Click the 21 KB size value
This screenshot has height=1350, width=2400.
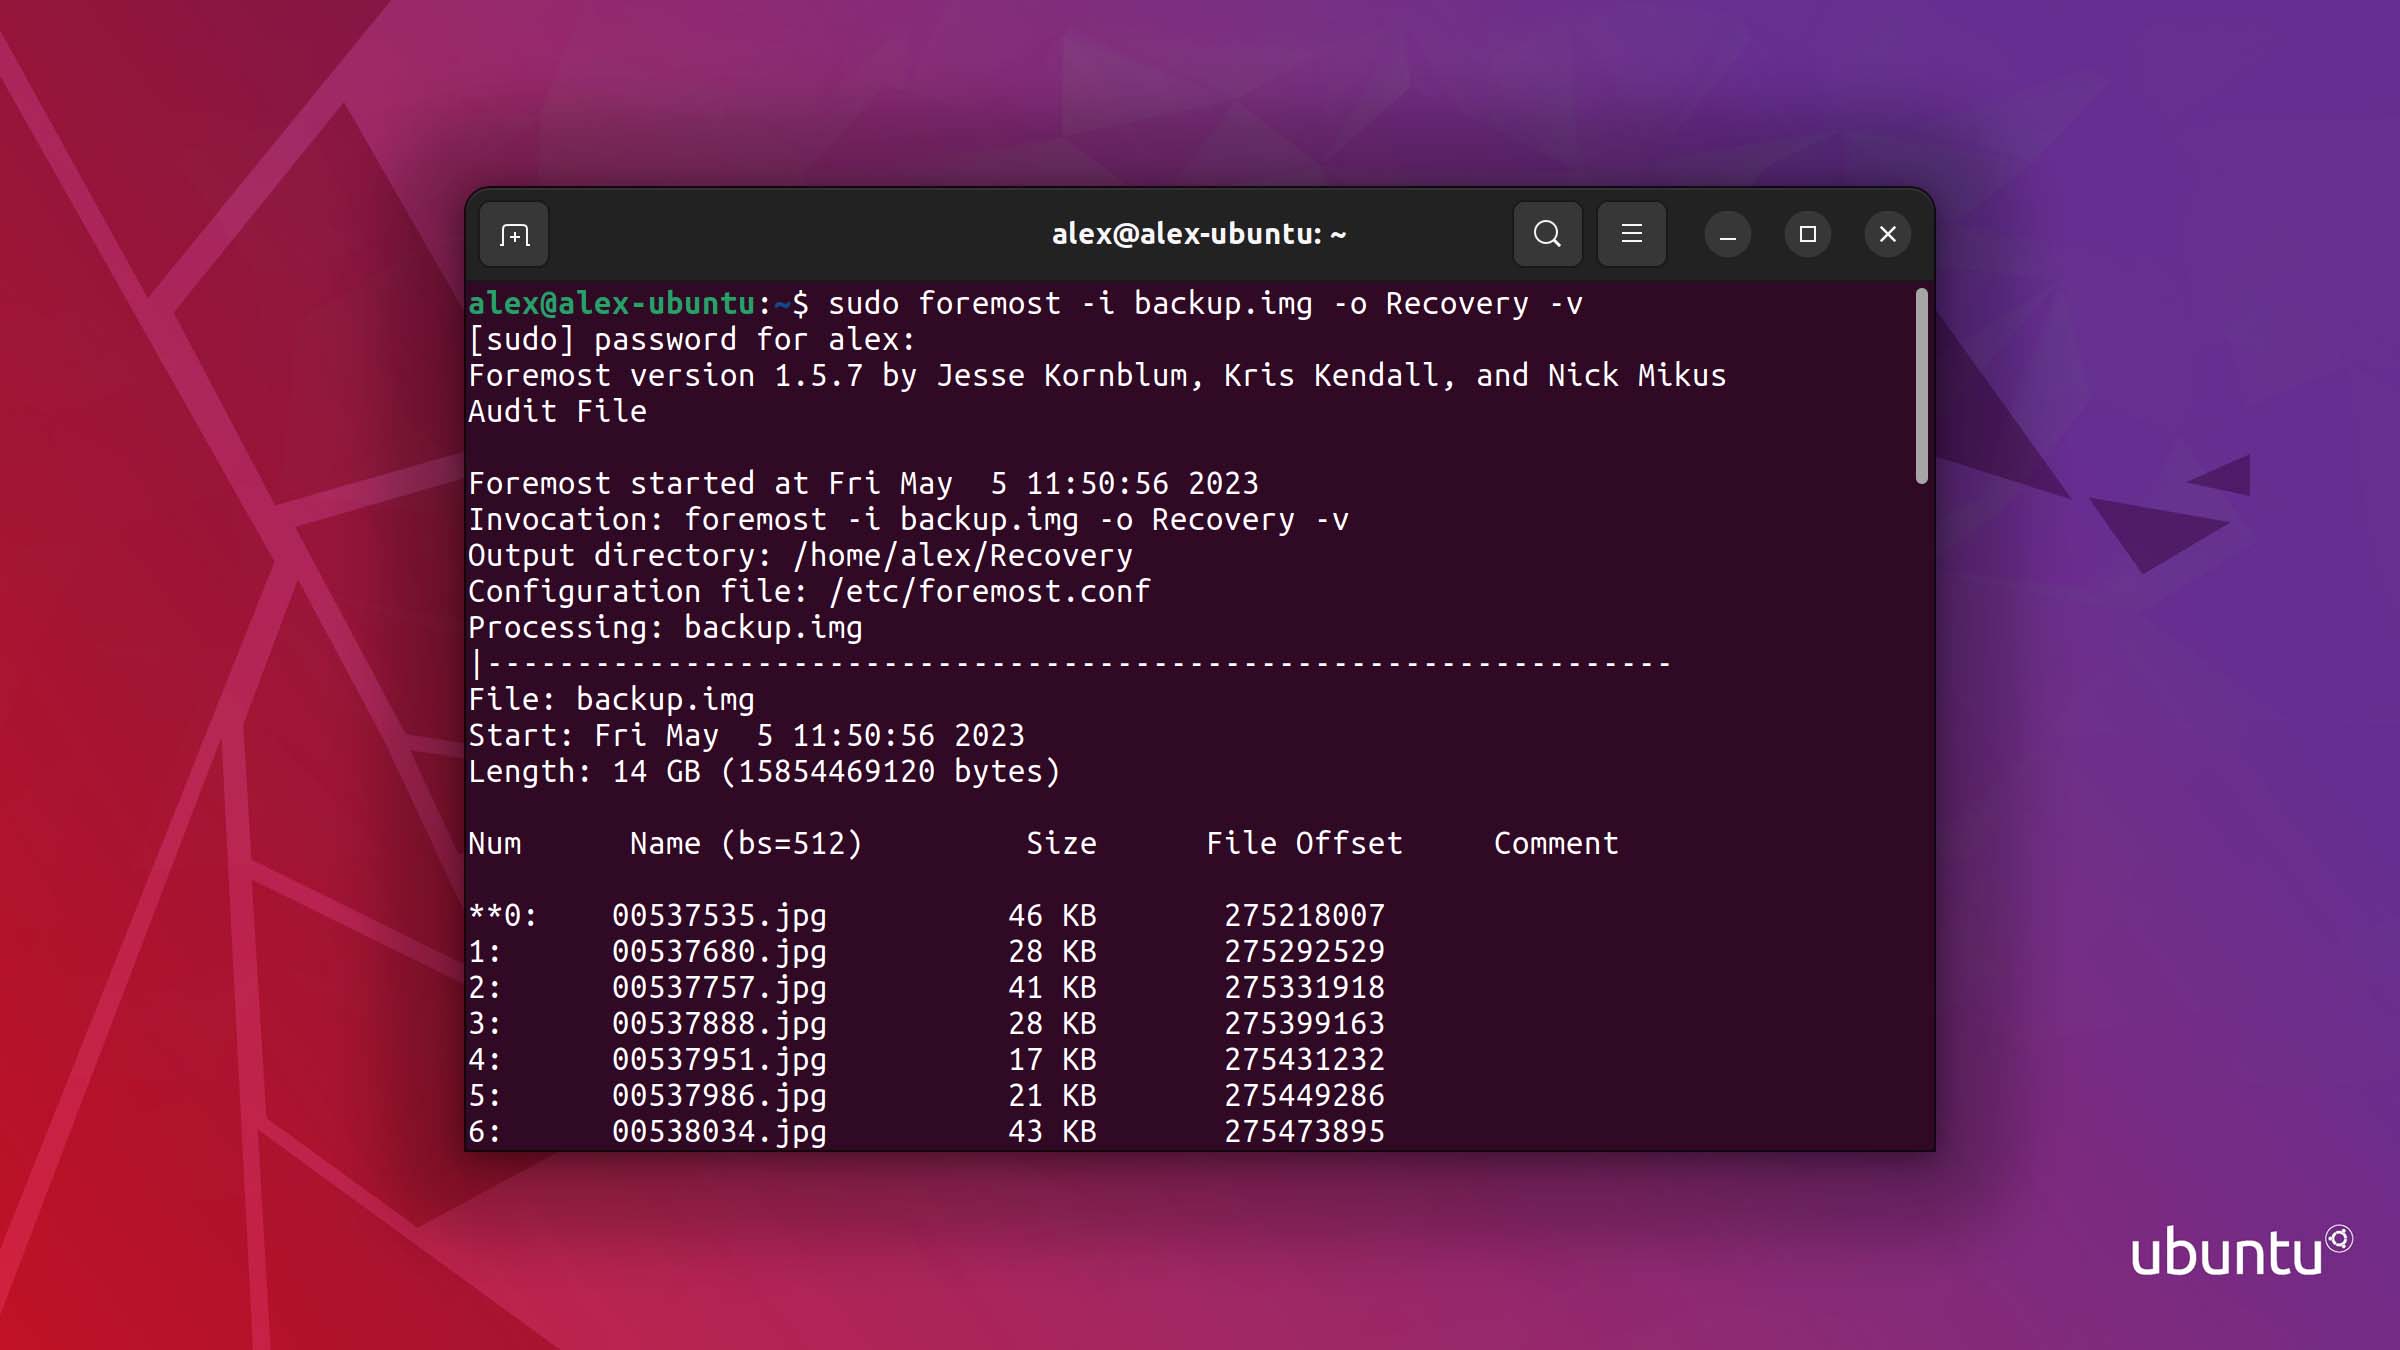[1052, 1096]
